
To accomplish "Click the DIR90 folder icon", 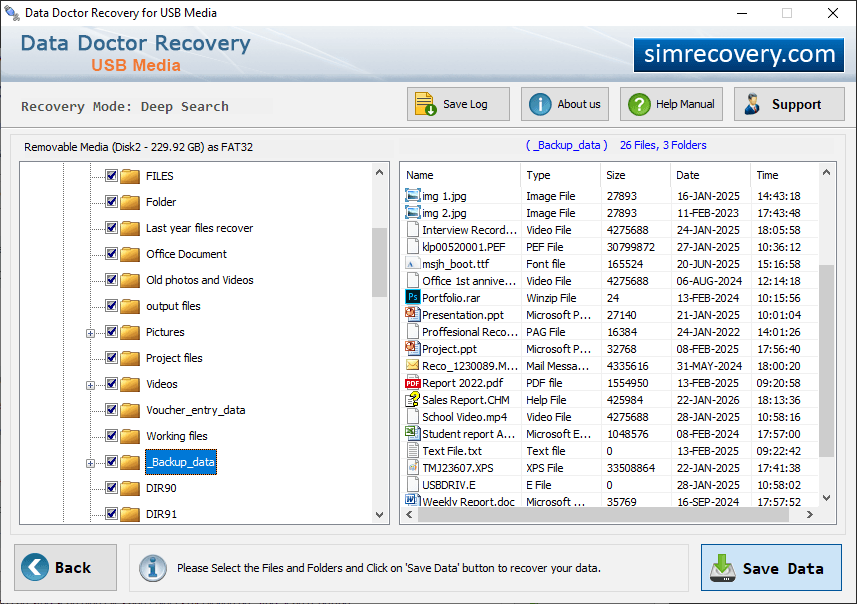I will [x=130, y=488].
